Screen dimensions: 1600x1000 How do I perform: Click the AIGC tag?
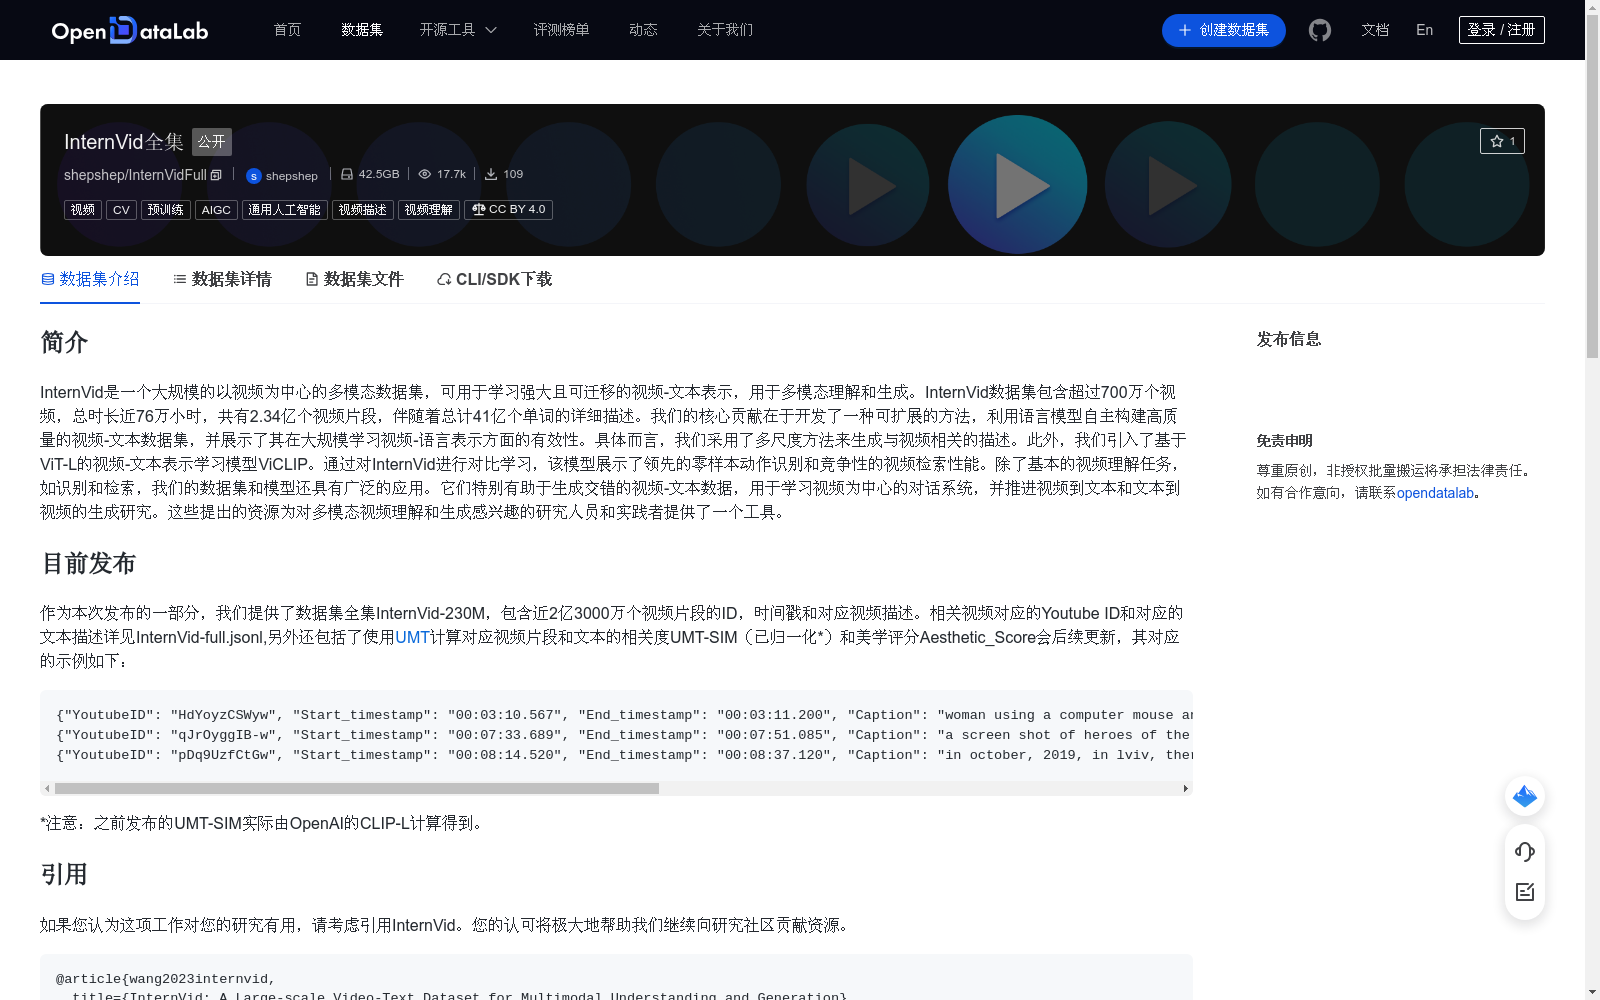[x=216, y=210]
